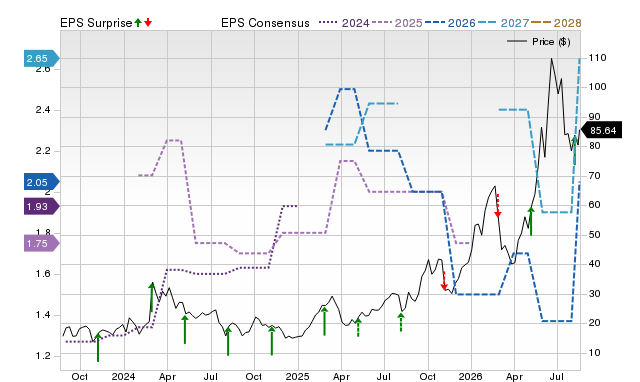This screenshot has height=382, width=640.
Task: Click green surprise arrow between Apr and Jul 2024
Action: pos(185,329)
